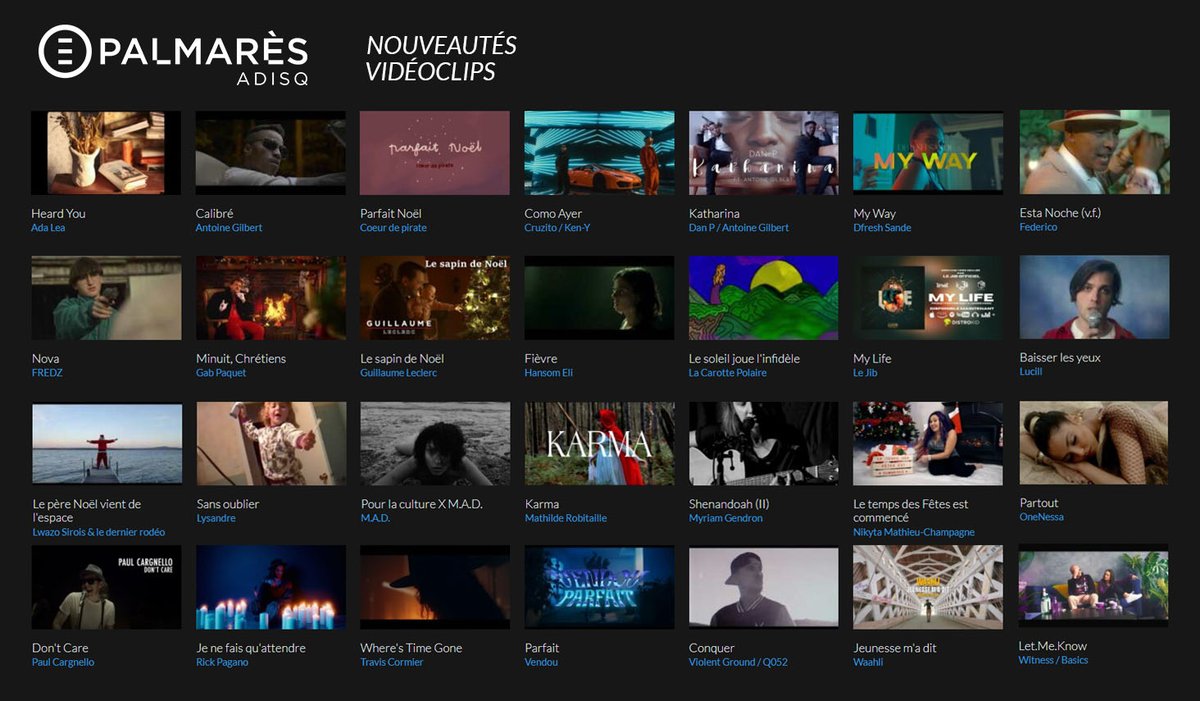Image resolution: width=1200 pixels, height=701 pixels.
Task: Open the Parfait by Vendou thumbnail
Action: coord(600,588)
